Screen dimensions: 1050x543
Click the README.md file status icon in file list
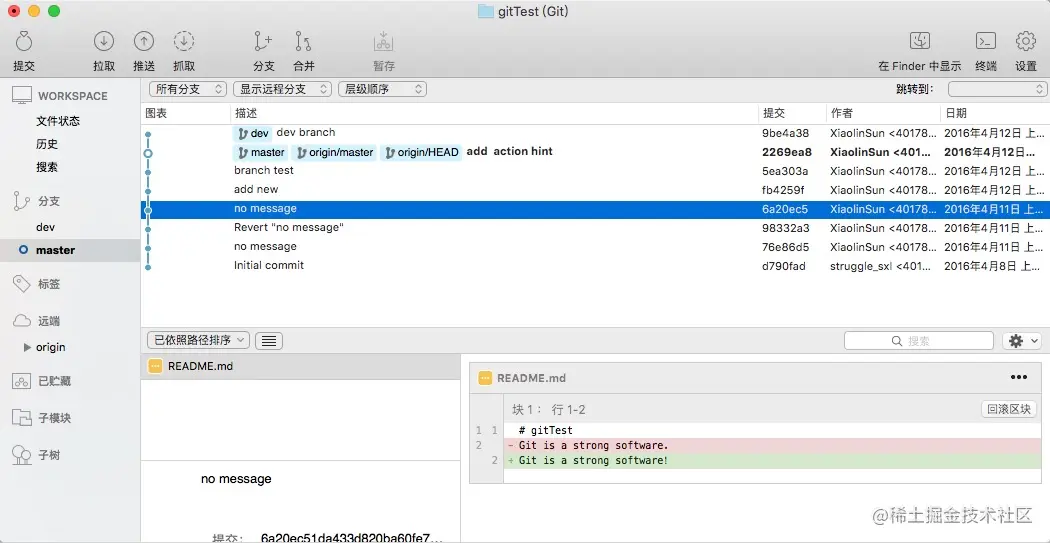(155, 366)
